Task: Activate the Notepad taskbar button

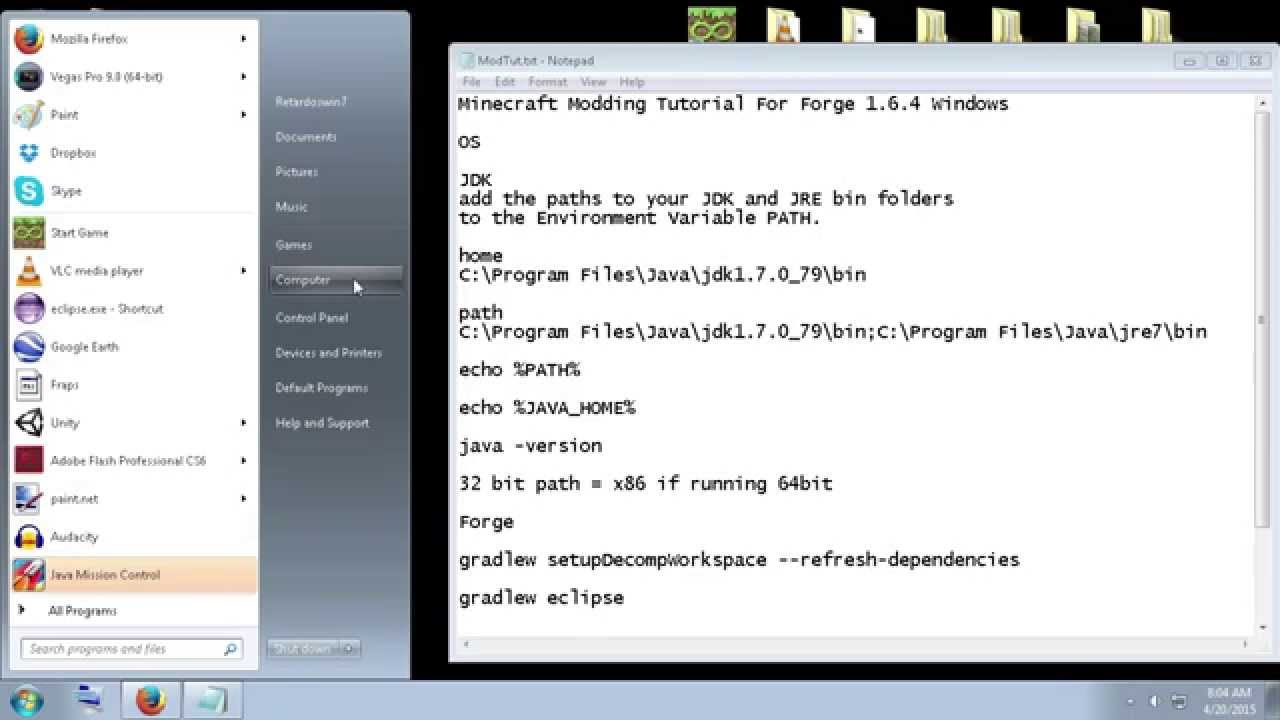Action: tap(211, 700)
